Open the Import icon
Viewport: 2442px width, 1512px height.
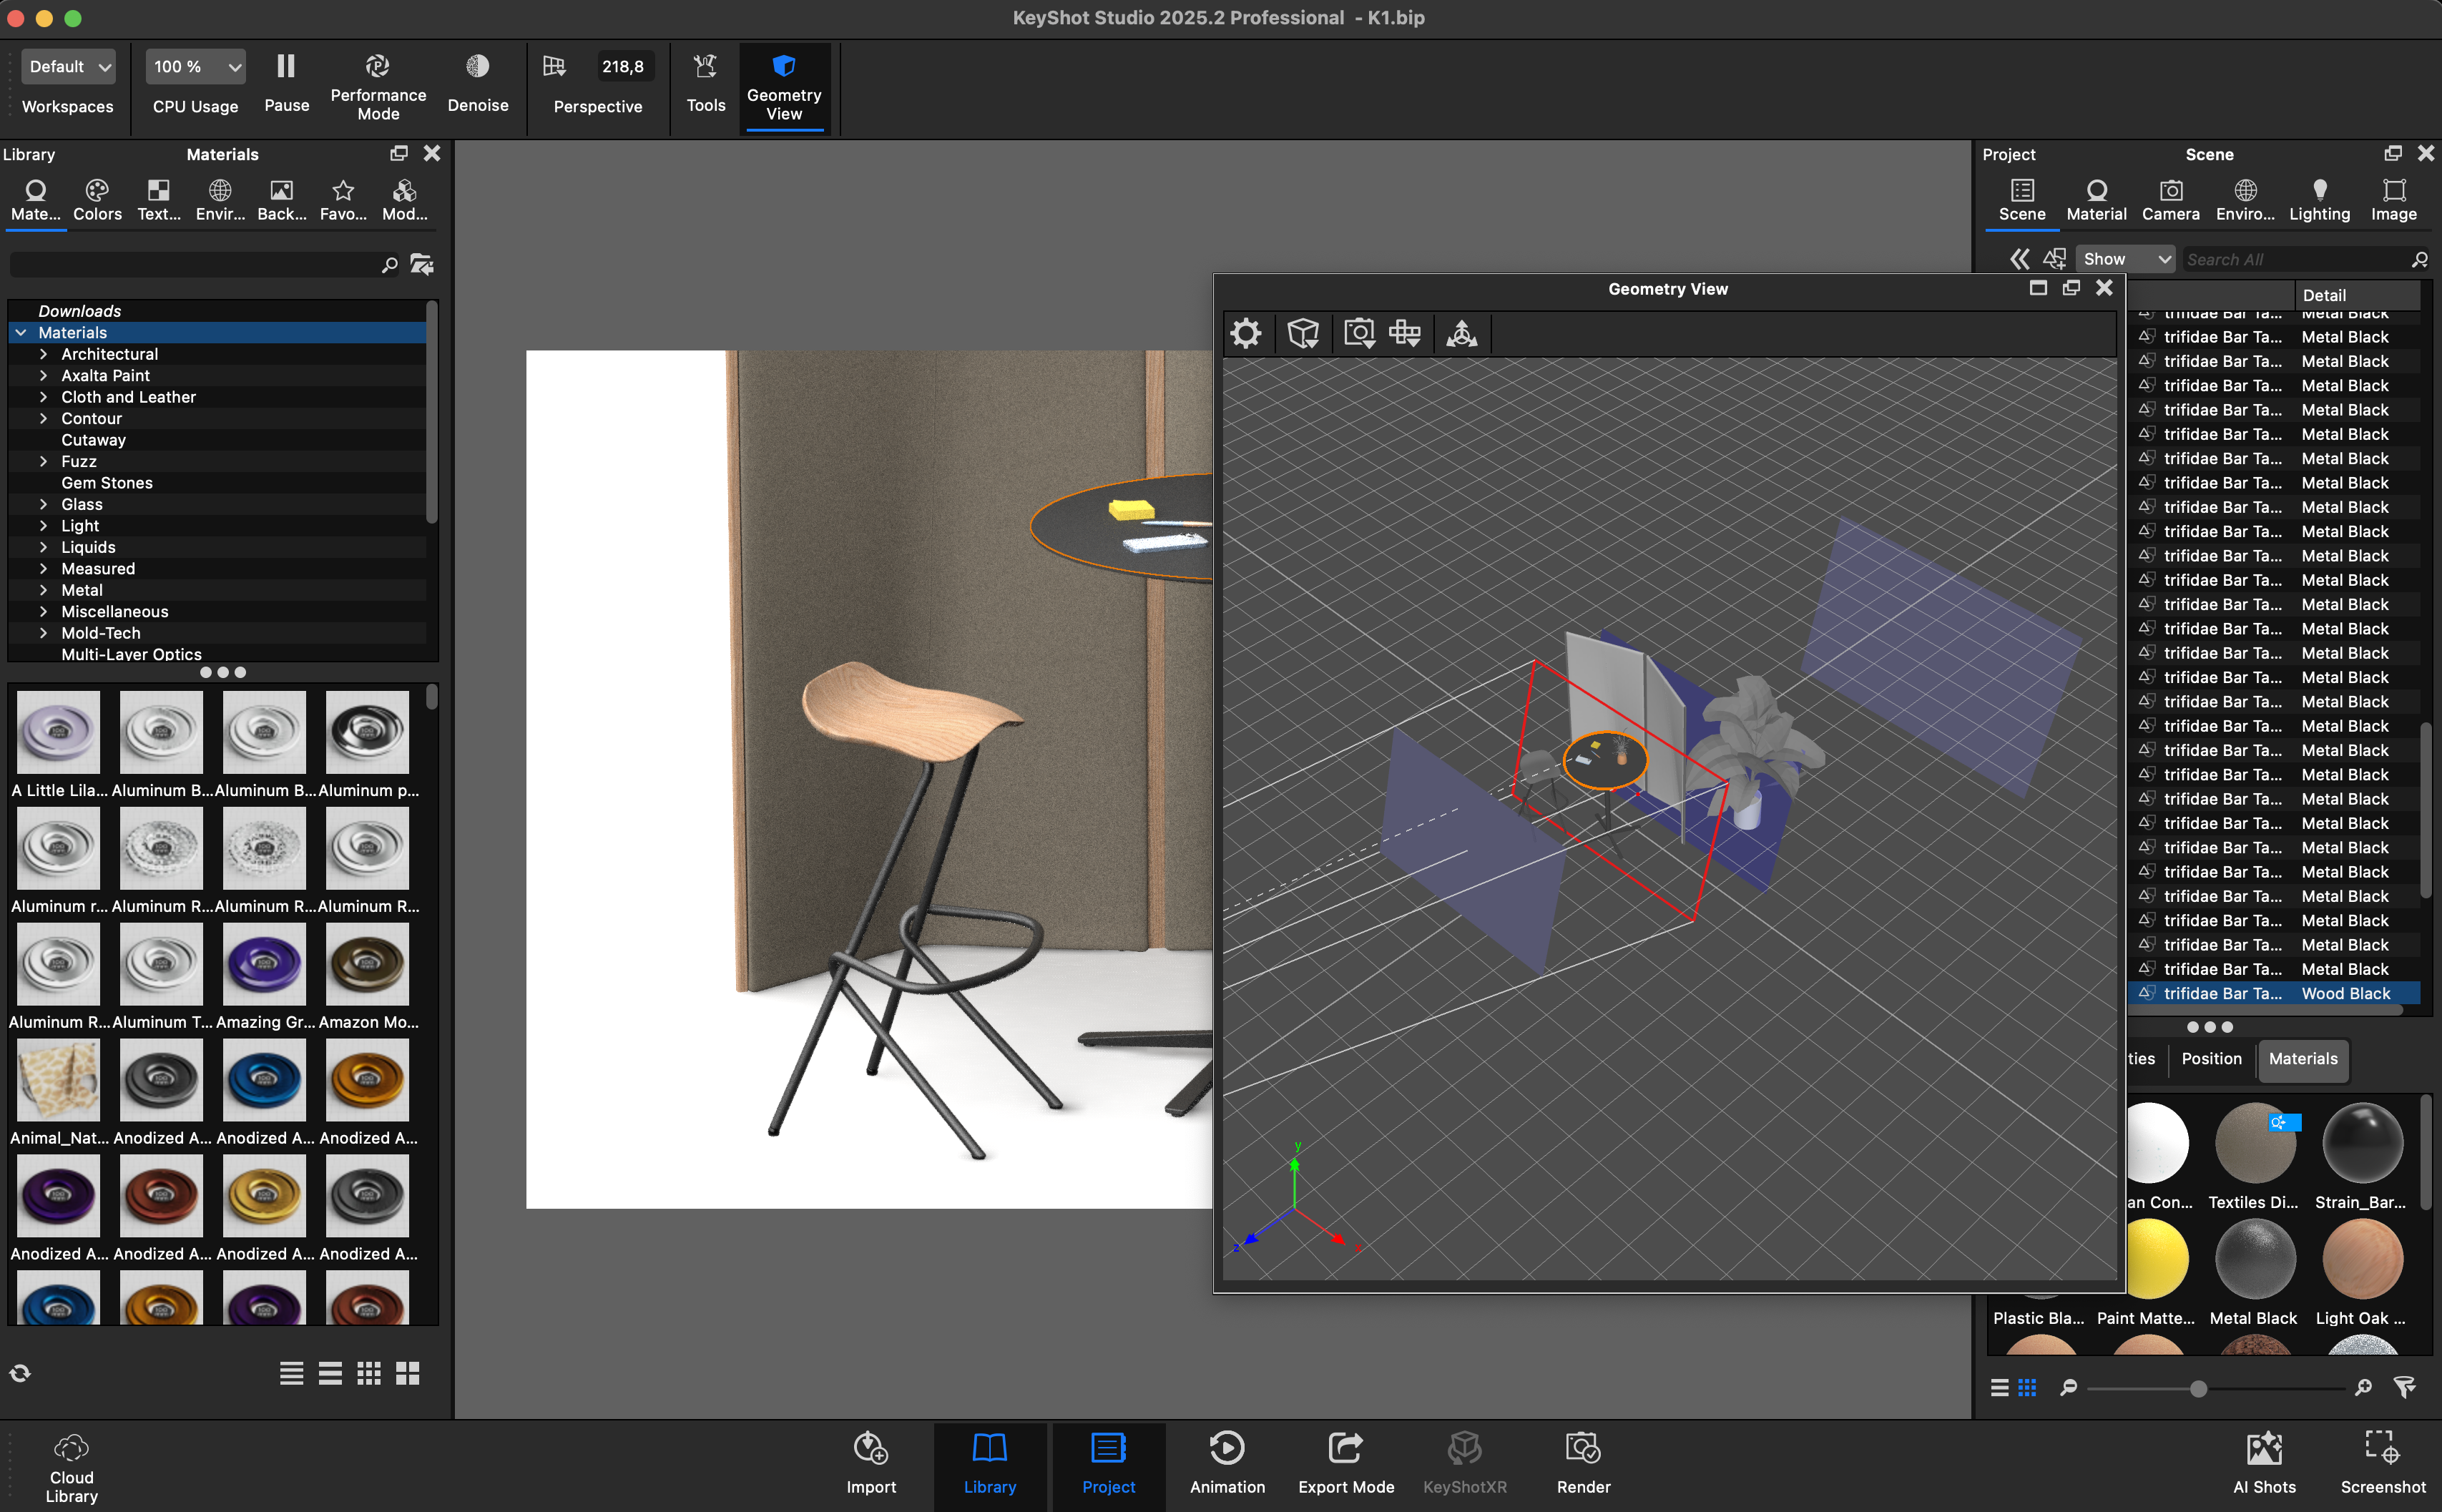[870, 1448]
